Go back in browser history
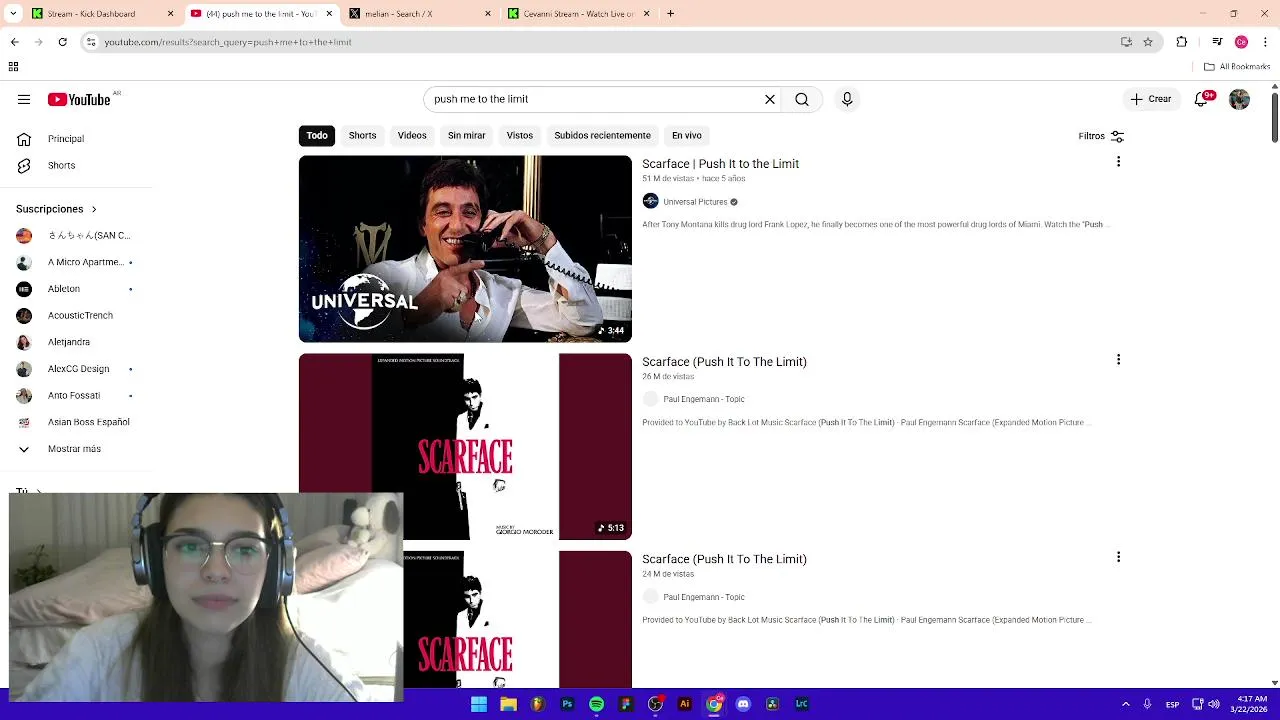The image size is (1280, 720). pyautogui.click(x=14, y=42)
